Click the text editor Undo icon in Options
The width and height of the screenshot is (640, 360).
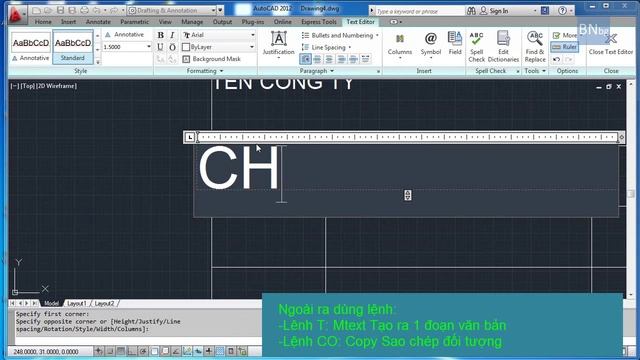point(556,60)
